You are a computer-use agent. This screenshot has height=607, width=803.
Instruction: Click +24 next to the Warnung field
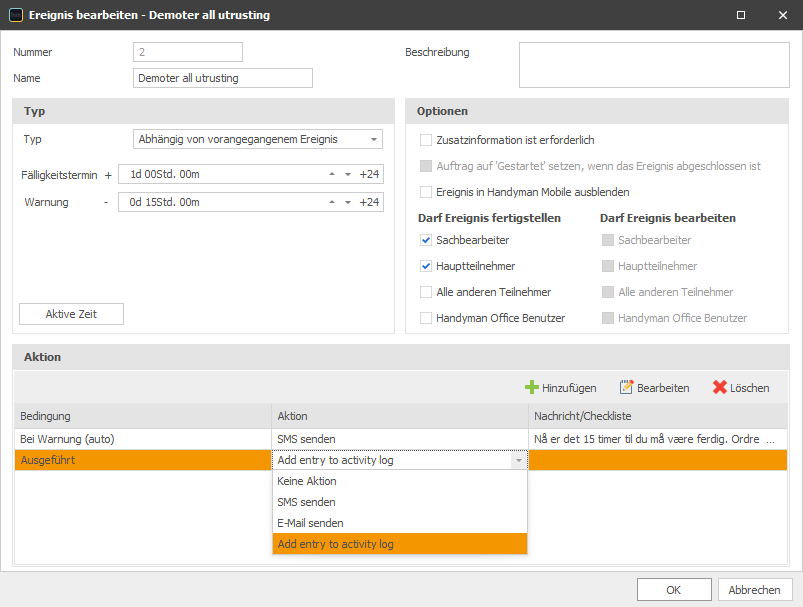[x=370, y=202]
